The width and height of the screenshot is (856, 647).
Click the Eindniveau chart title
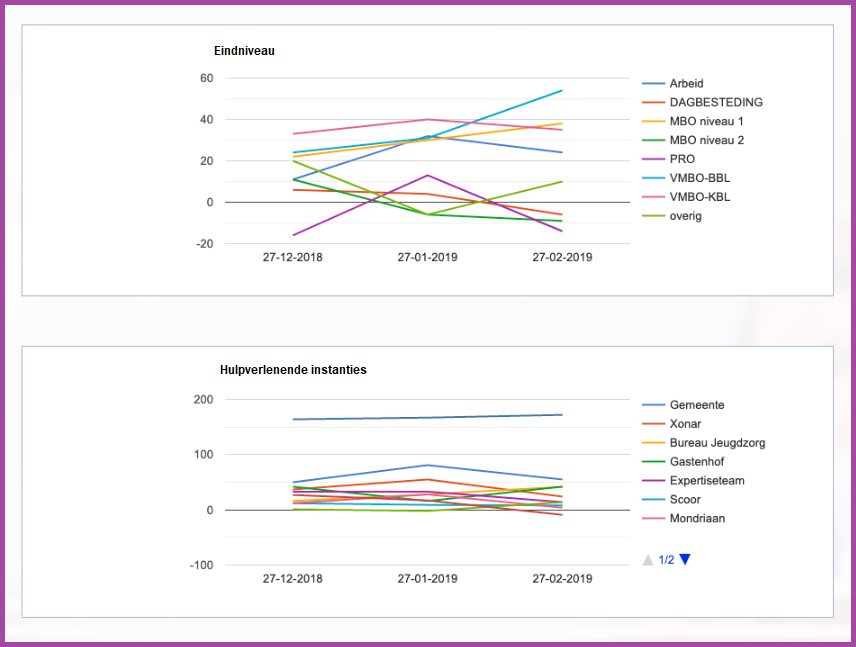(244, 50)
